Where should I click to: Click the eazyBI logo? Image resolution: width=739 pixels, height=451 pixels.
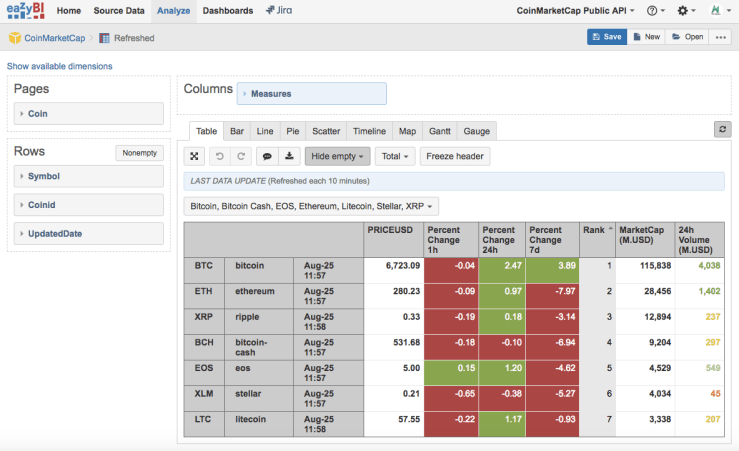coord(26,11)
